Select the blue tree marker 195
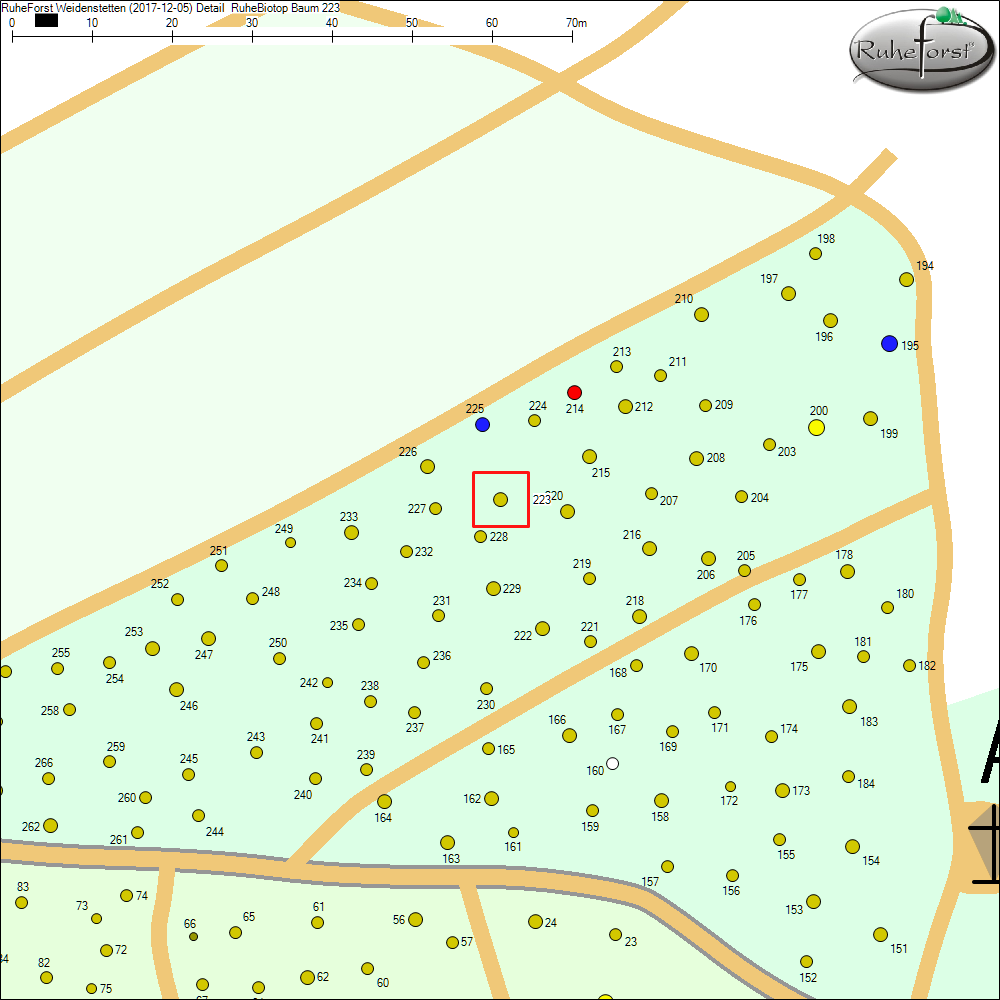Viewport: 1000px width, 1000px height. click(x=889, y=344)
